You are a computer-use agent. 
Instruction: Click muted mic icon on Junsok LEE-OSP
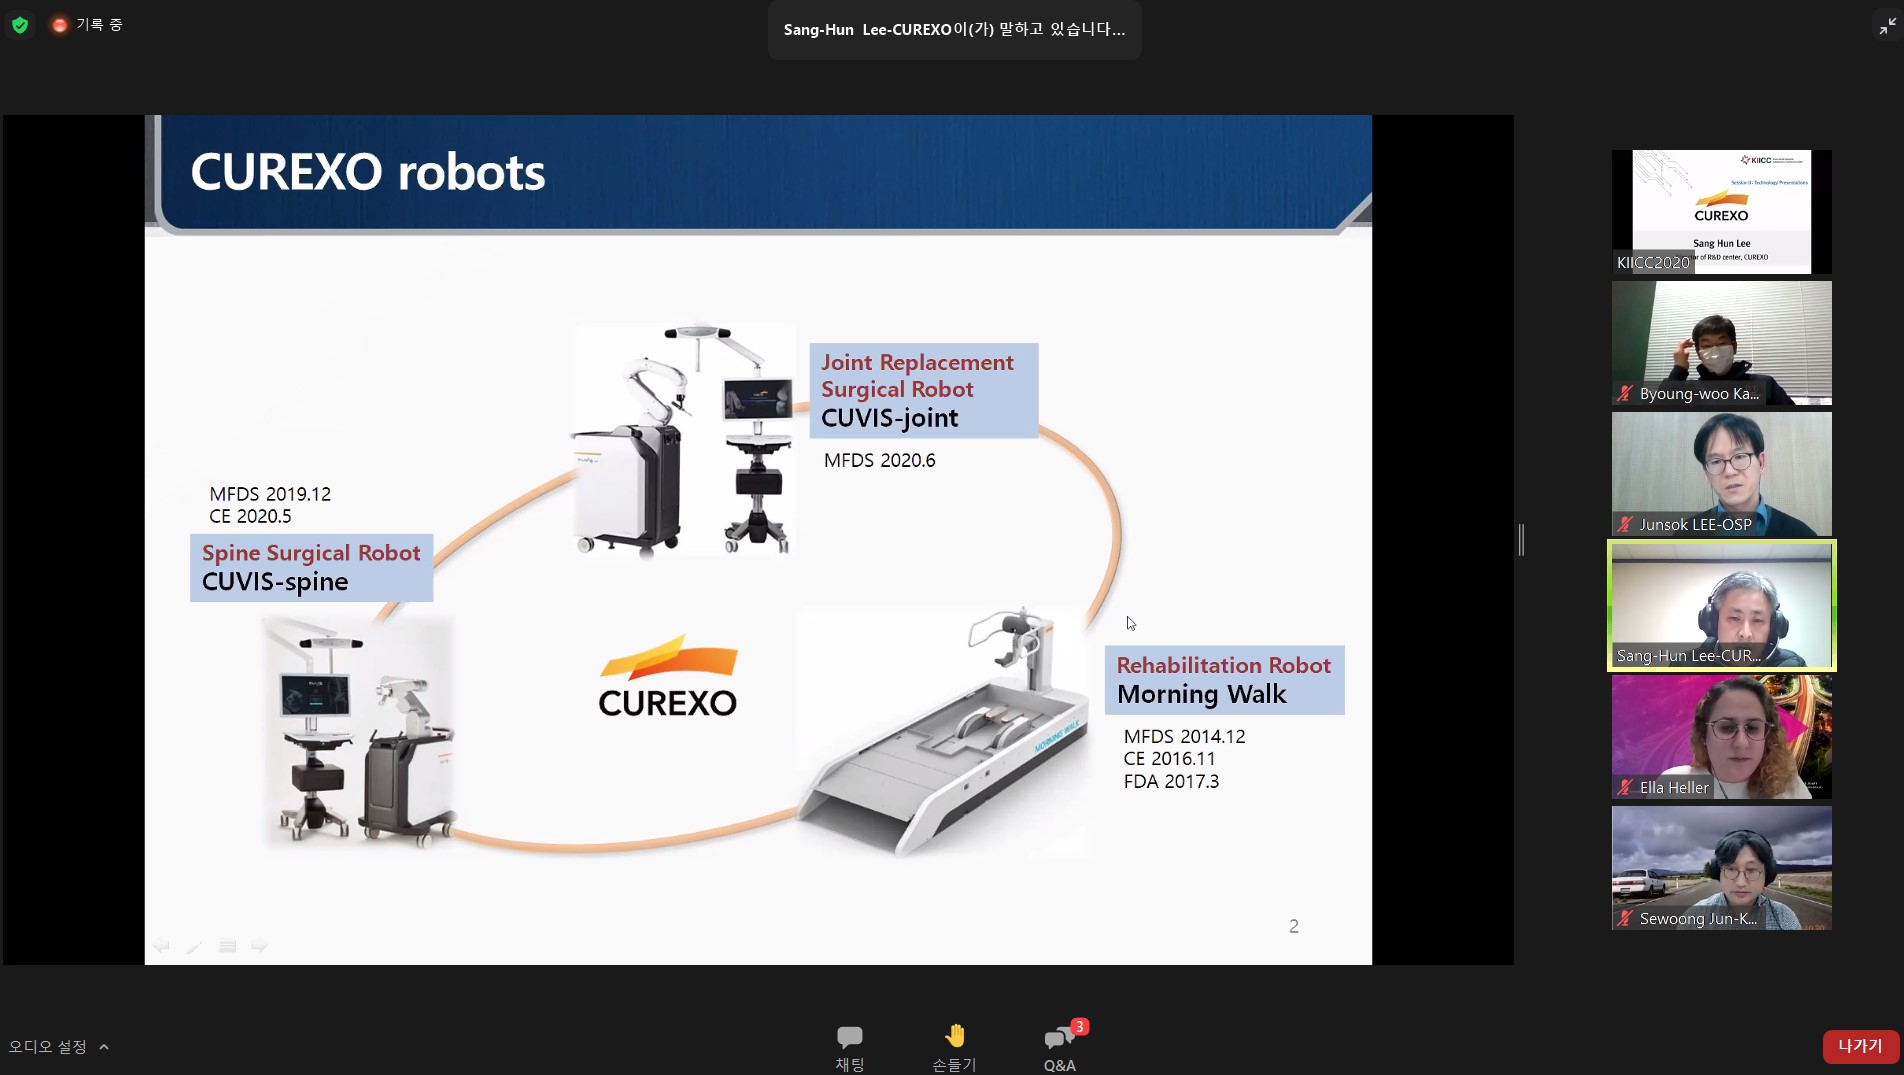pyautogui.click(x=1625, y=525)
